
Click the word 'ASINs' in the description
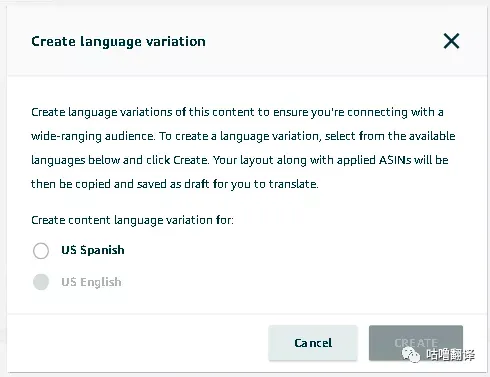[x=395, y=160]
